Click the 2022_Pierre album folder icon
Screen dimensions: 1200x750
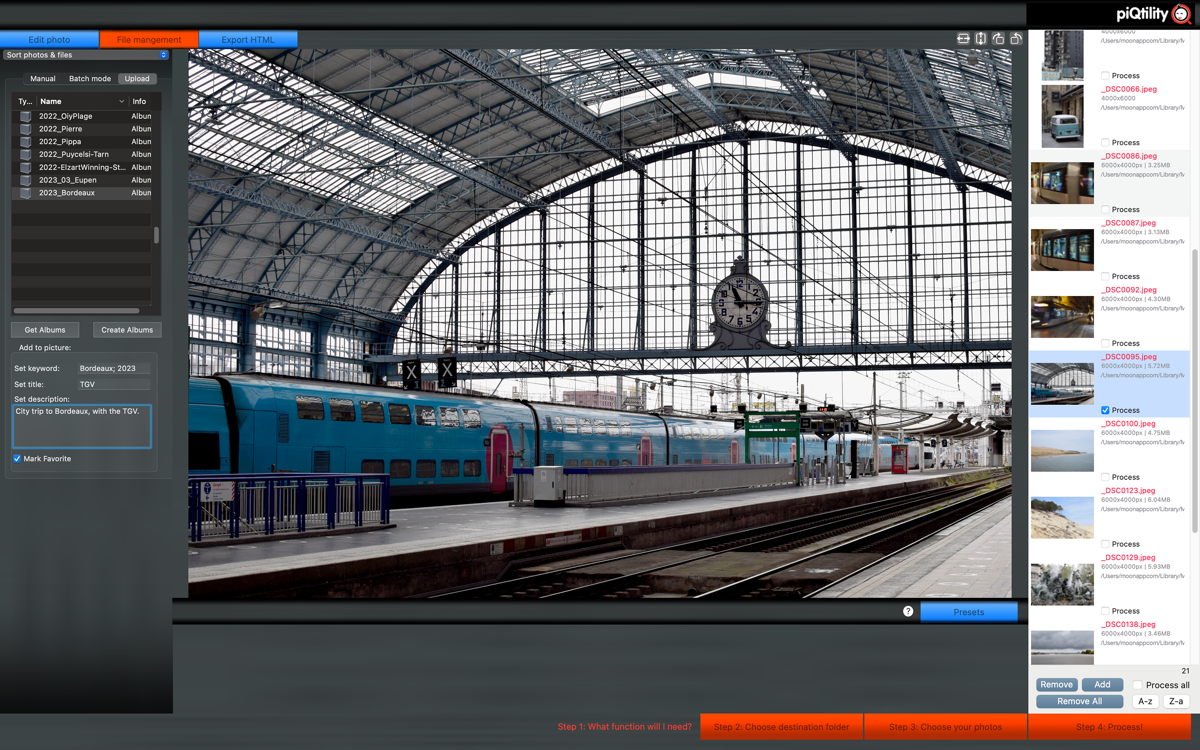tap(25, 129)
